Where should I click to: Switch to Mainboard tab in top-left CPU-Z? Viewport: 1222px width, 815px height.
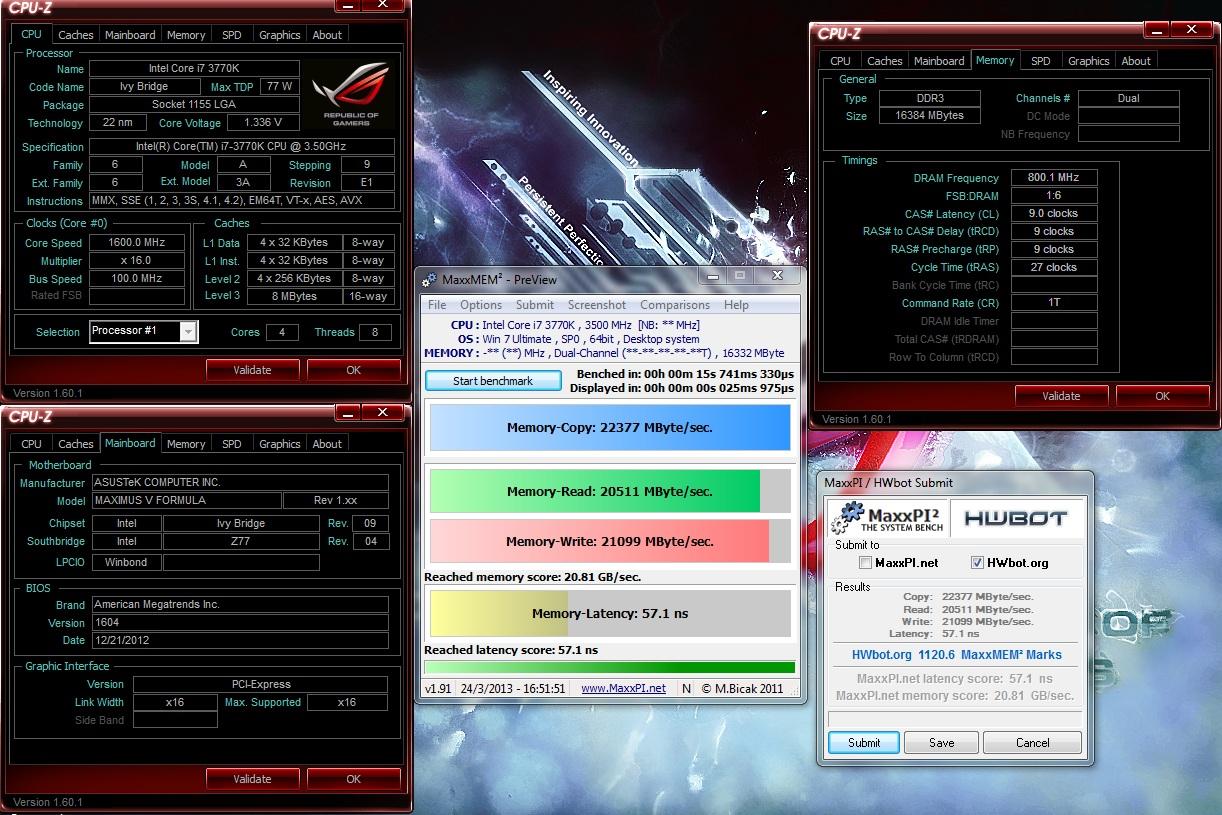(x=130, y=35)
